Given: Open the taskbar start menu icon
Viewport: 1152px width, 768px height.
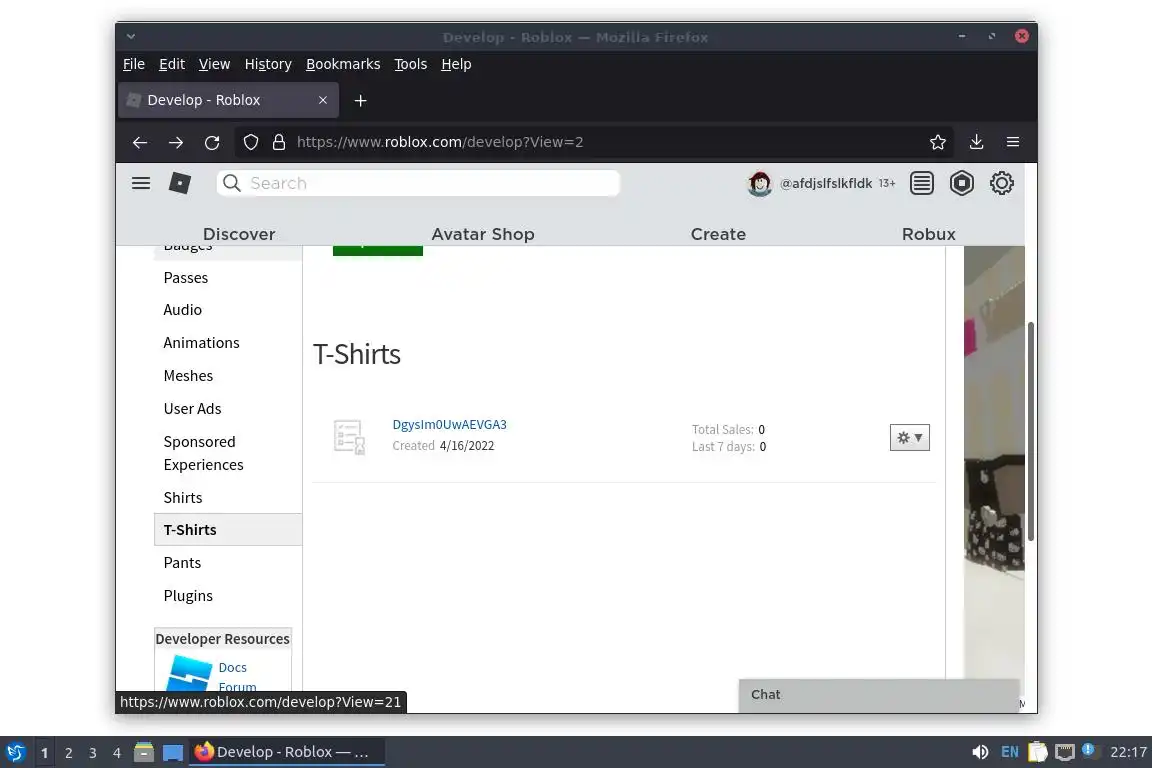Looking at the screenshot, I should (x=15, y=752).
